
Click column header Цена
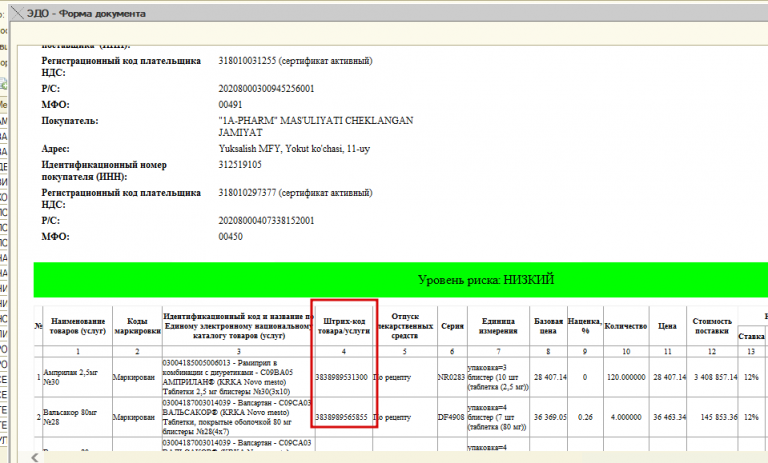point(667,326)
